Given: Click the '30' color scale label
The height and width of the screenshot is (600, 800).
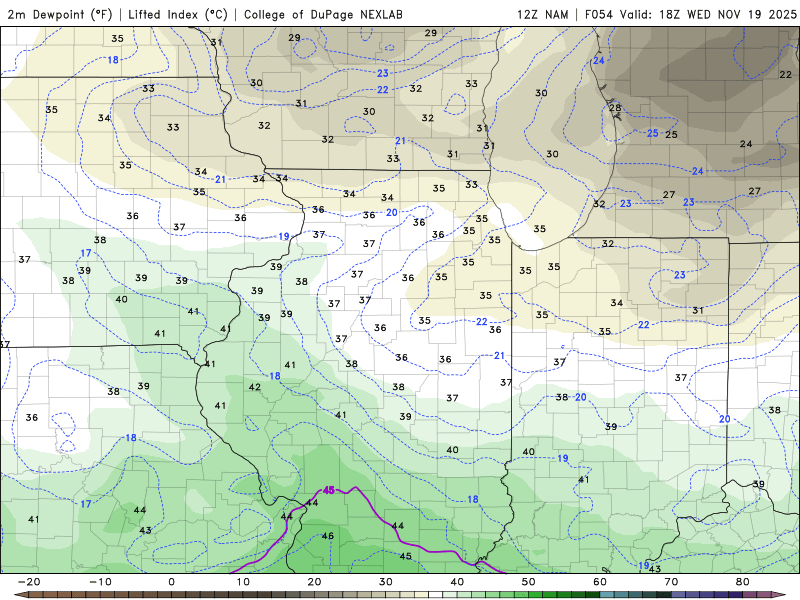Looking at the screenshot, I should pyautogui.click(x=386, y=581).
